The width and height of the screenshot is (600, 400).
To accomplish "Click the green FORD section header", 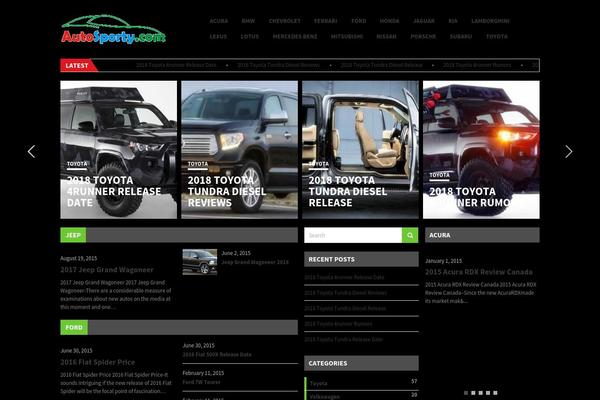I will point(74,327).
